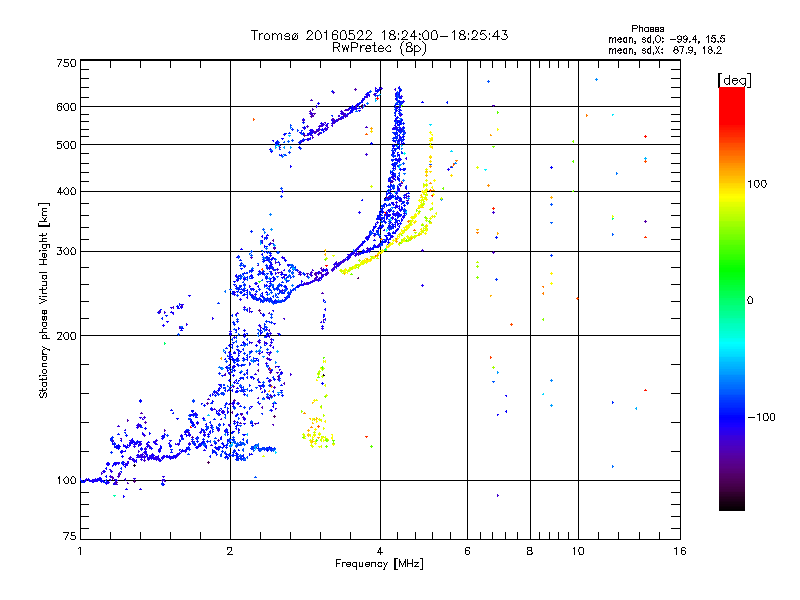The width and height of the screenshot is (800, 600).
Task: Click the y-axis tick label '600'
Action: 66,107
